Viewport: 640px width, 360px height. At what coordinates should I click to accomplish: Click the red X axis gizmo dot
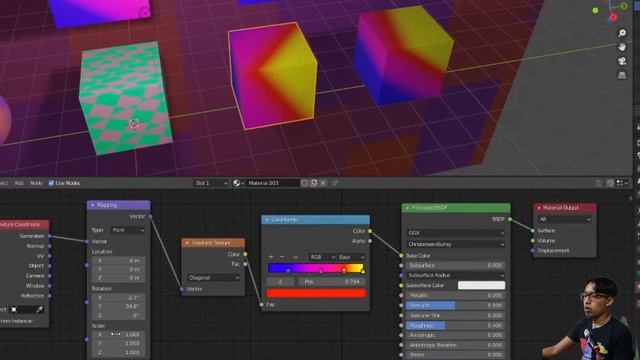[613, 17]
